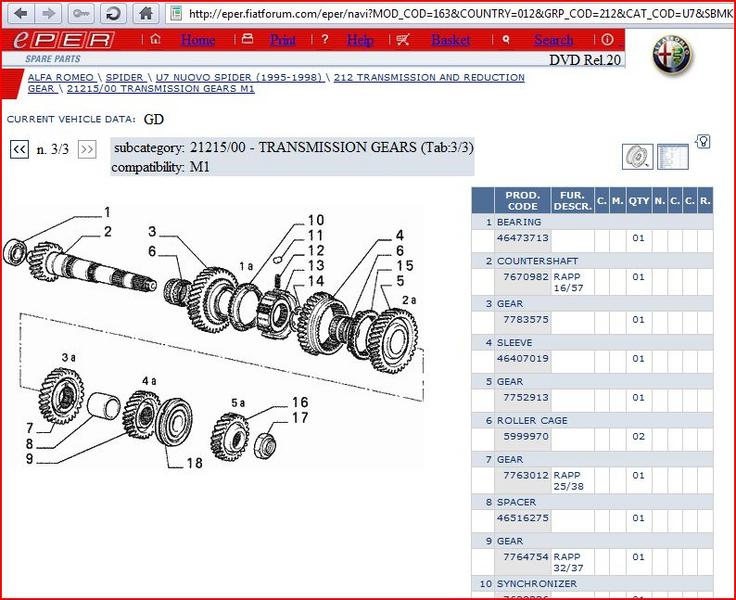Click the browser back arrow button

pos(20,14)
